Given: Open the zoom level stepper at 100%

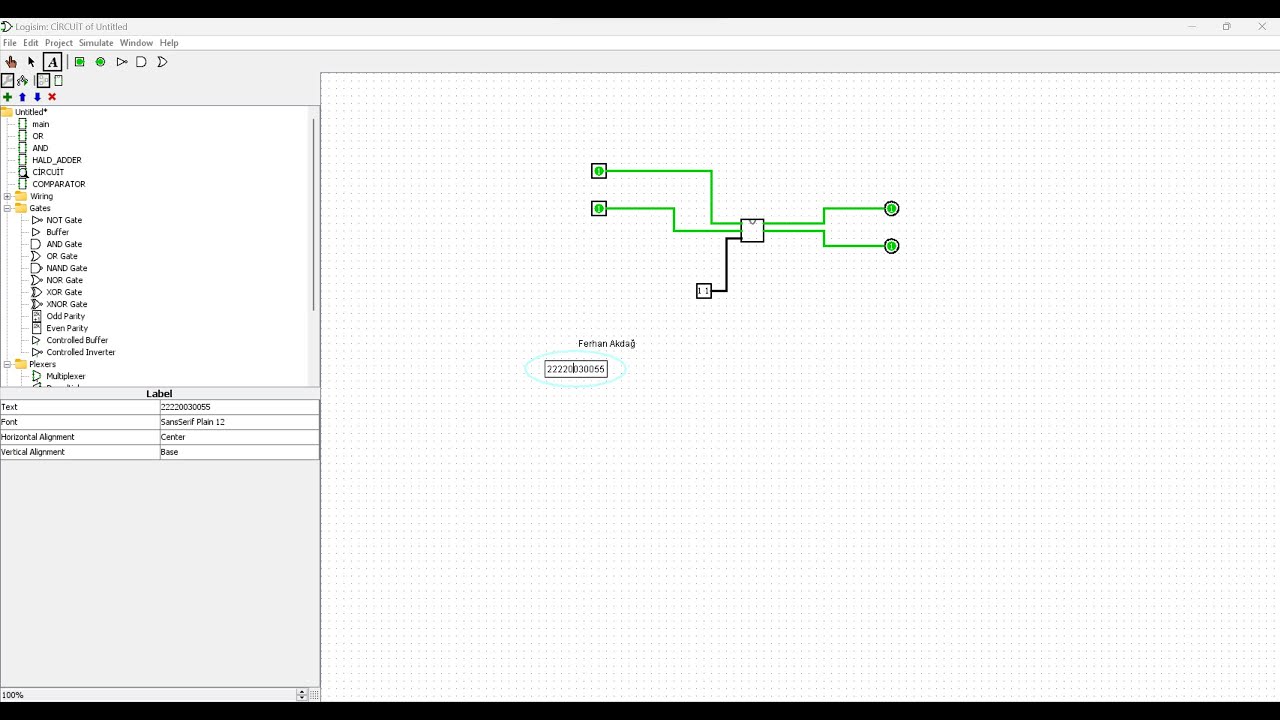Looking at the screenshot, I should coord(302,694).
